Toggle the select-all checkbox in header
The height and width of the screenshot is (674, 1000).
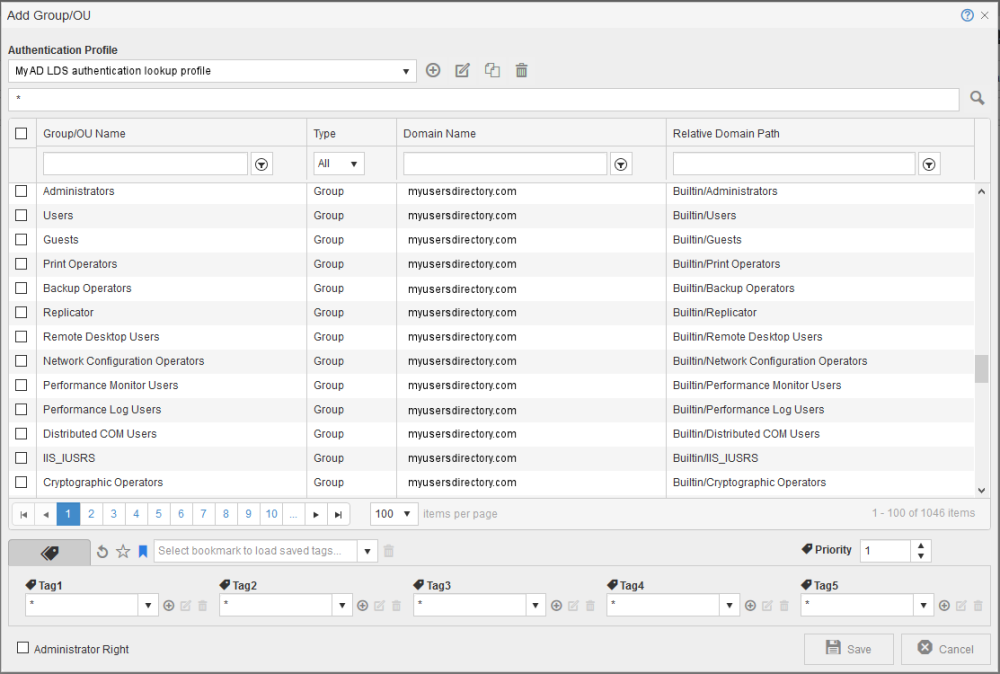[21, 133]
